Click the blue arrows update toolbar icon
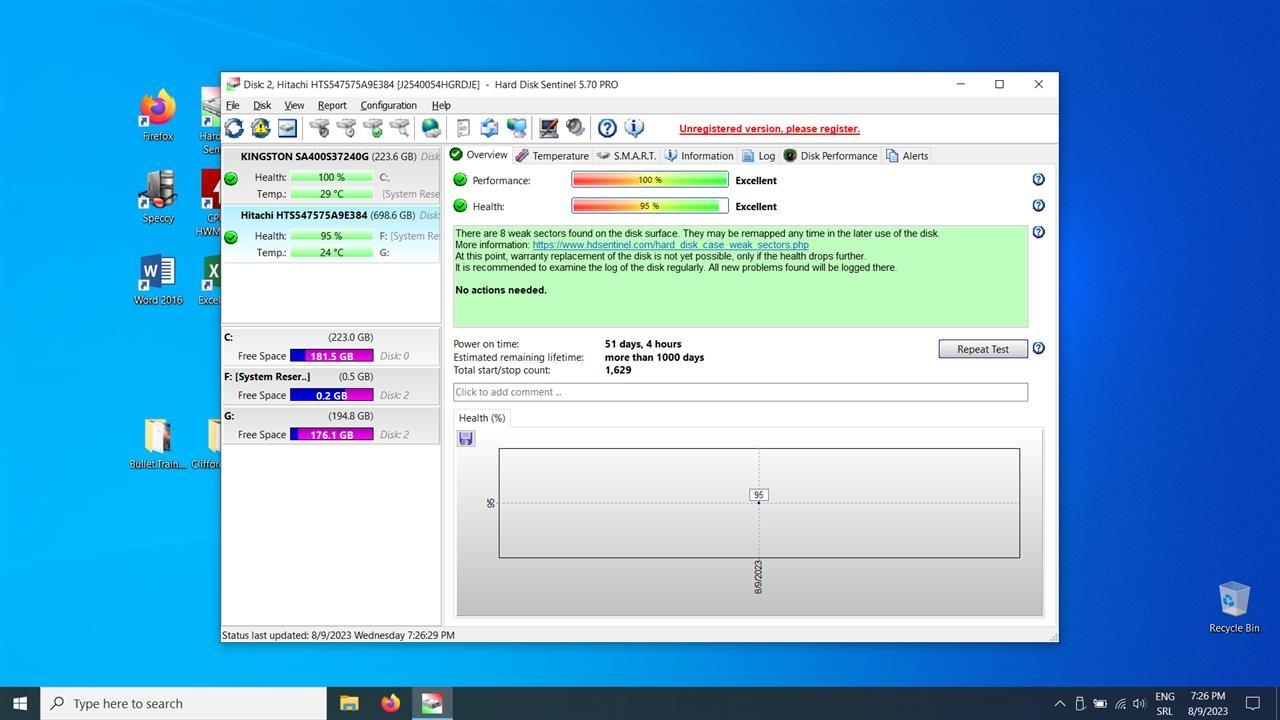The height and width of the screenshot is (720, 1280). point(489,128)
